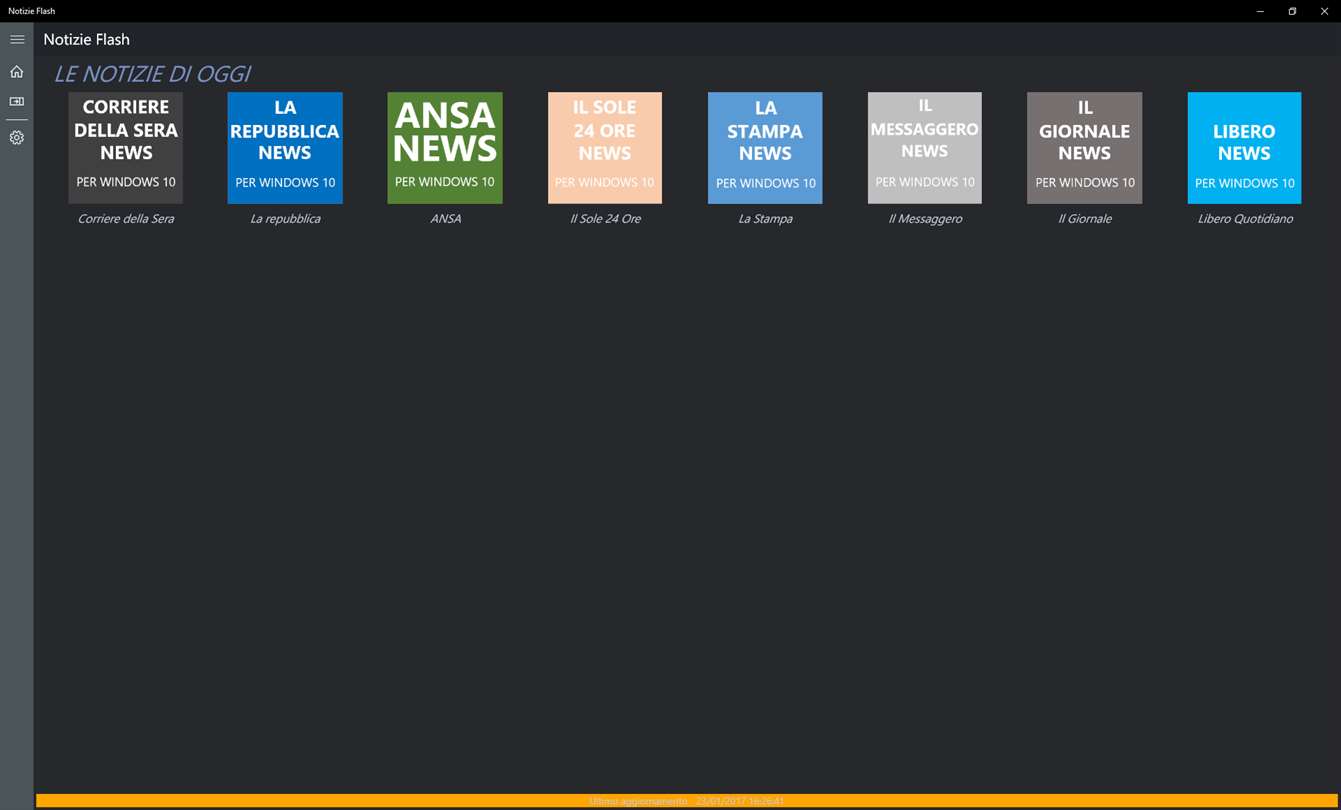Click the 'Notizie Flash' page title
Screen dimensions: 1341x810
point(87,40)
